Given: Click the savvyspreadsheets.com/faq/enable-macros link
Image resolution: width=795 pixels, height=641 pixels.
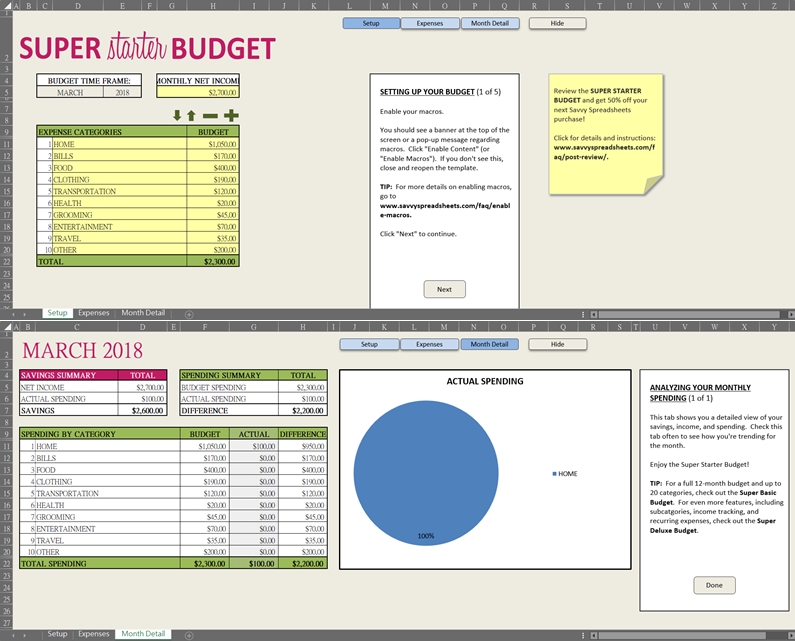Looking at the screenshot, I should click(x=445, y=210).
